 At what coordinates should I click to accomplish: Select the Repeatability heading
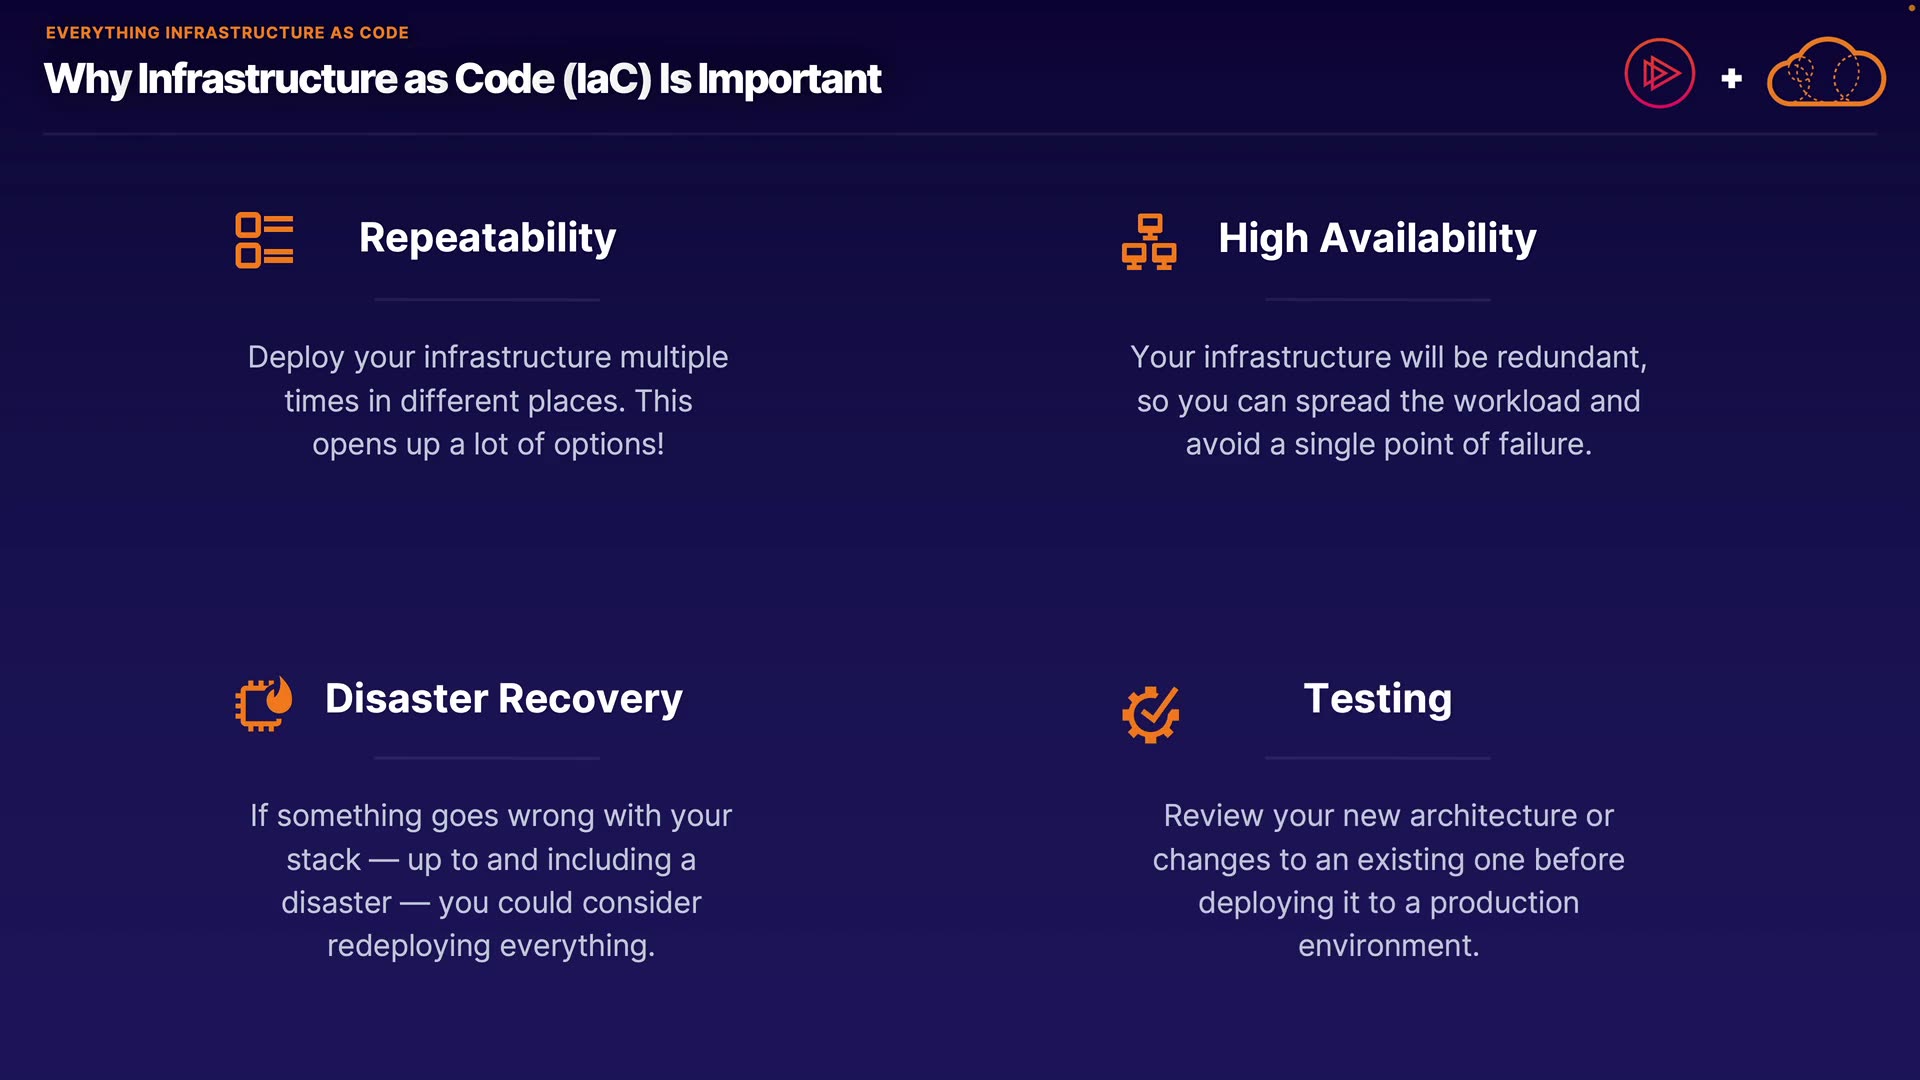(x=487, y=238)
